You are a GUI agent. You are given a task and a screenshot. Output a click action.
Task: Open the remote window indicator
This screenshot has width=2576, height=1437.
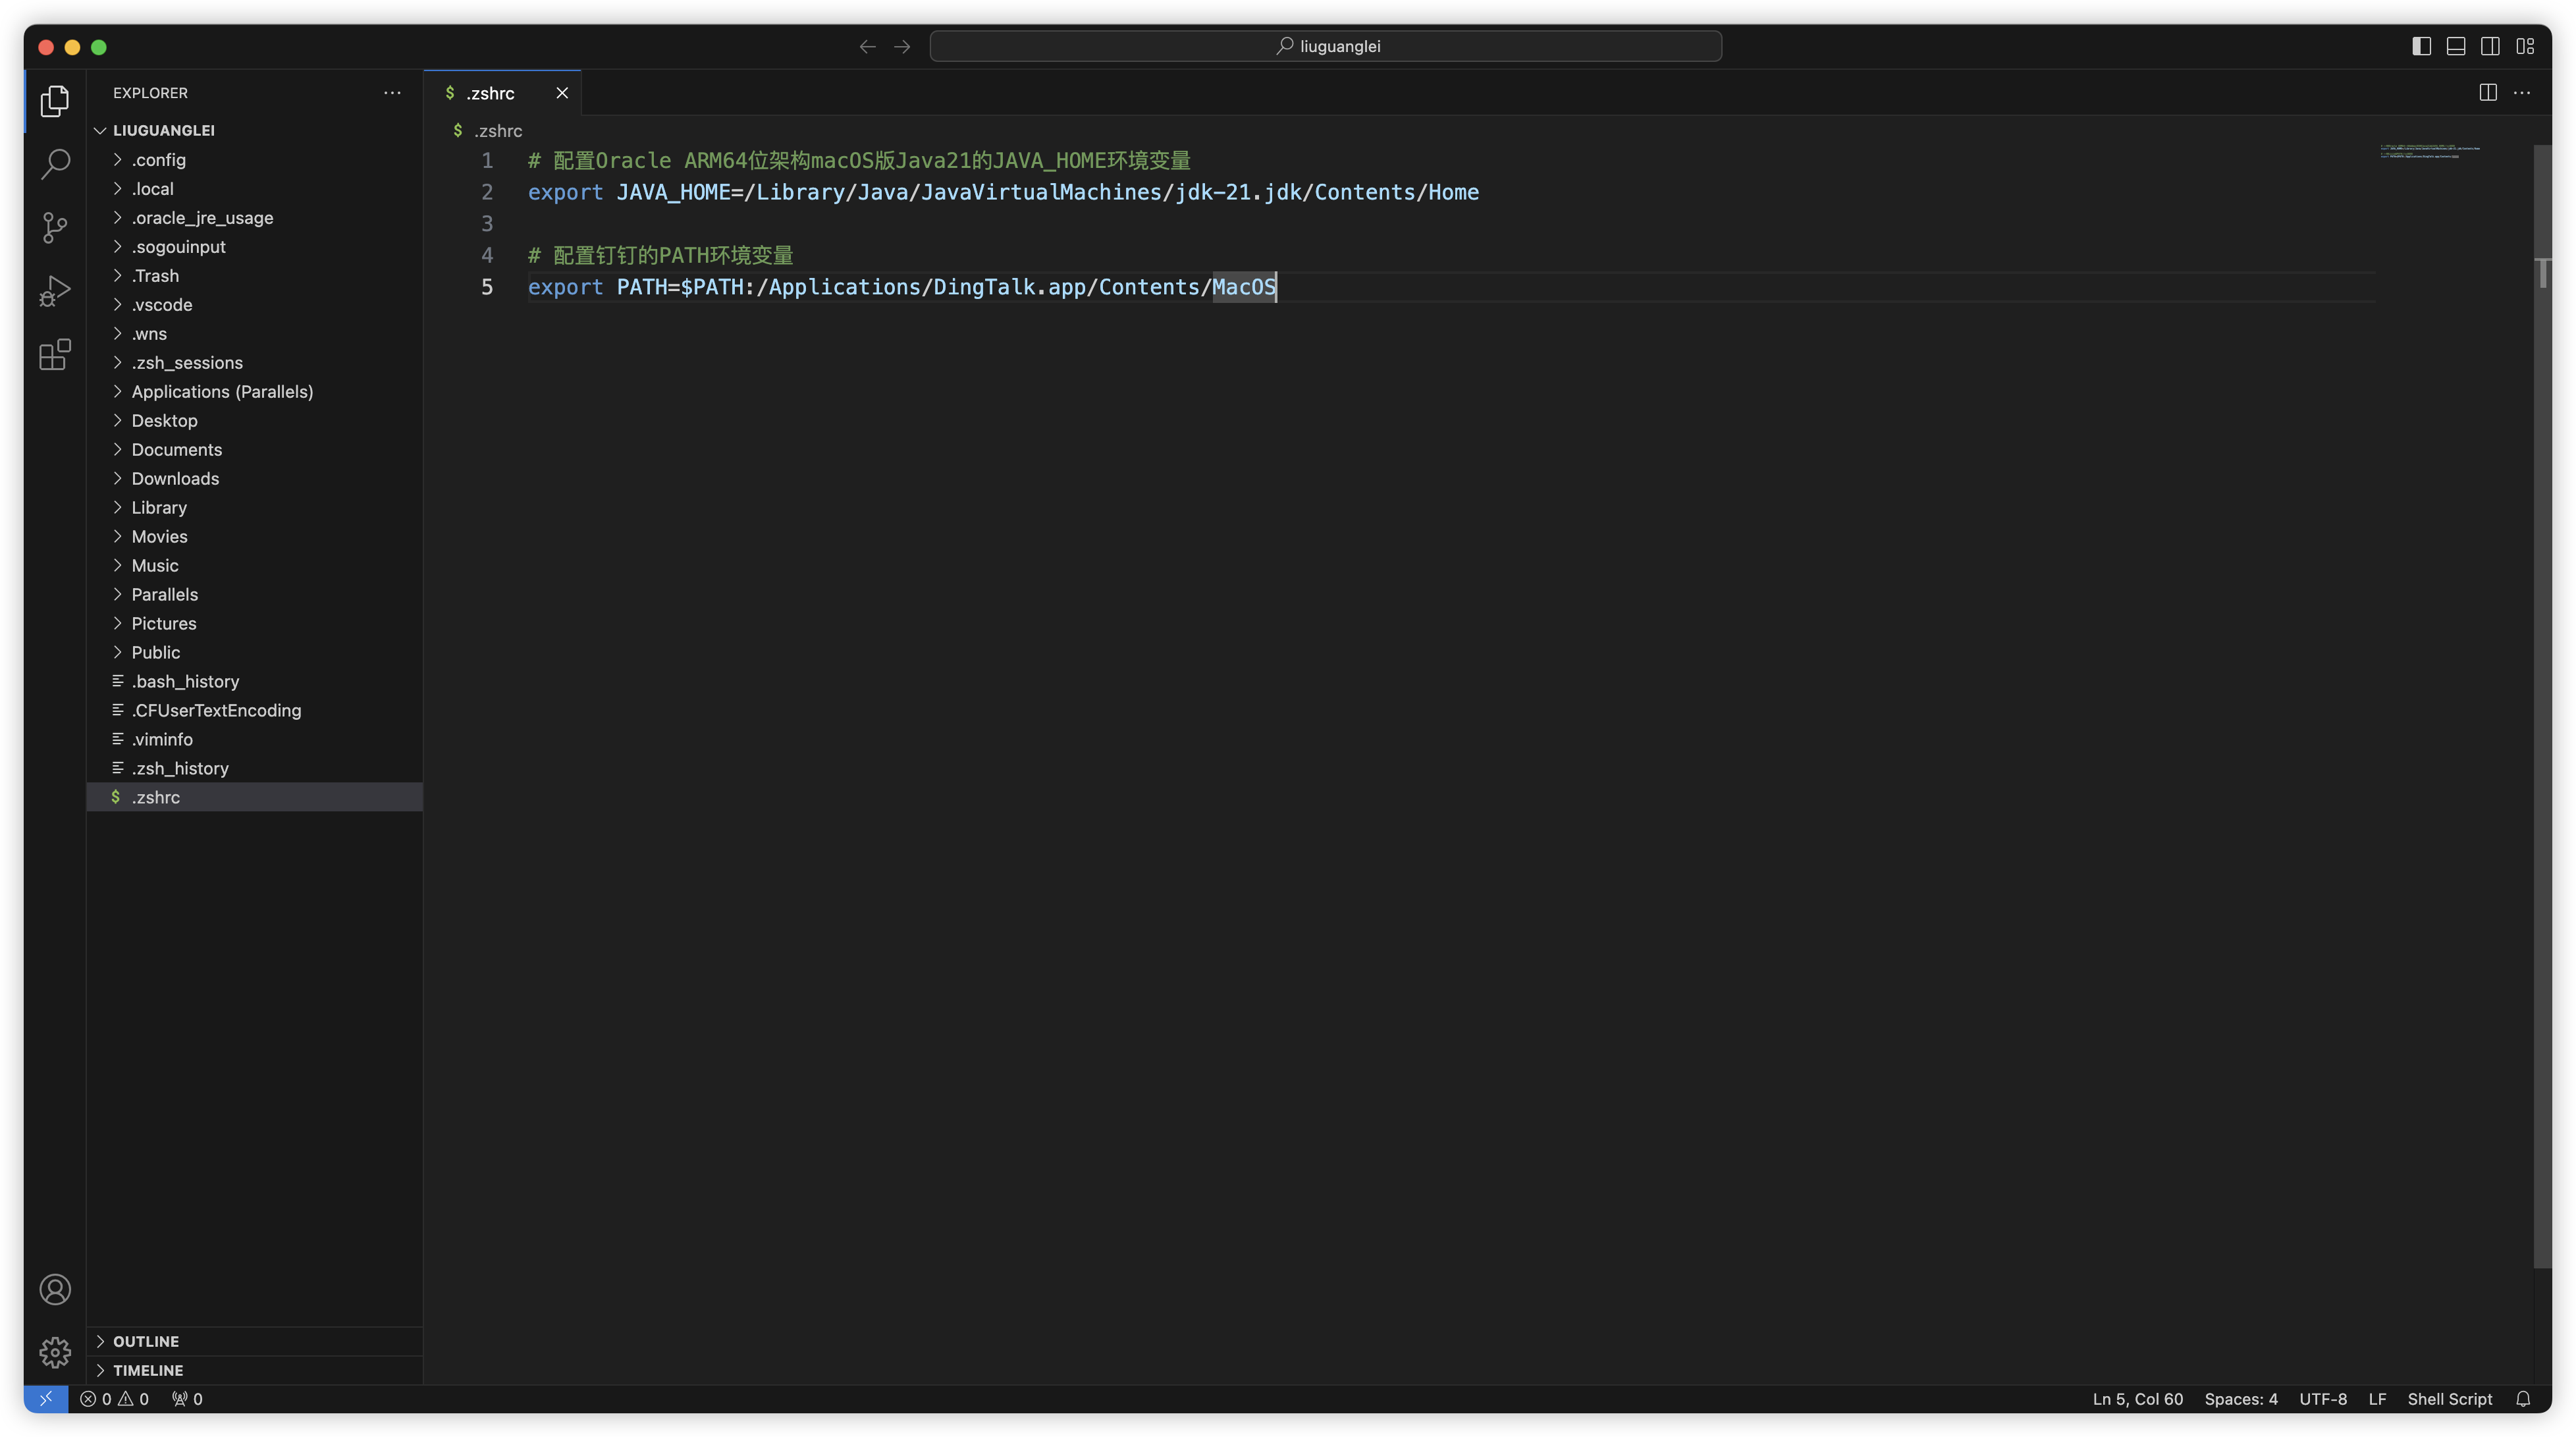click(46, 1399)
